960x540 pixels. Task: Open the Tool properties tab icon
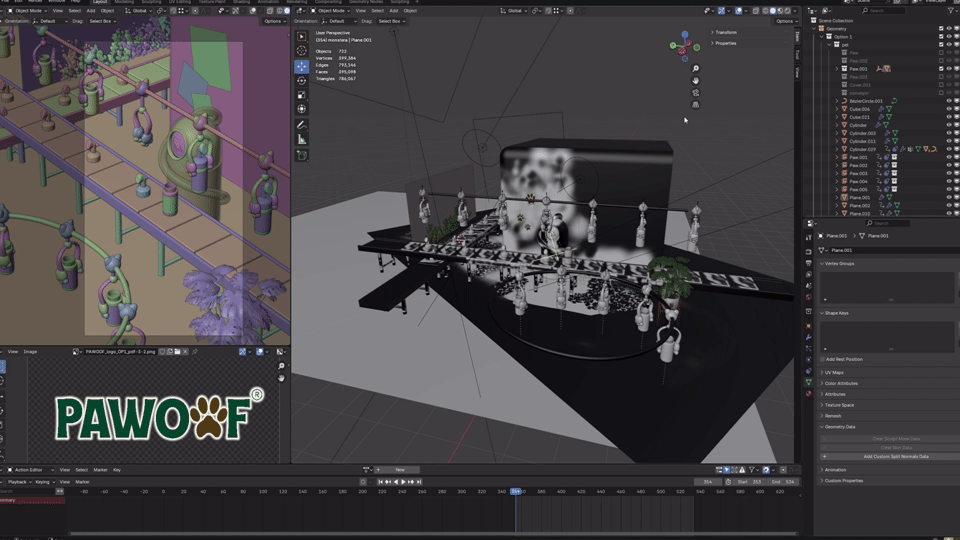(x=809, y=238)
